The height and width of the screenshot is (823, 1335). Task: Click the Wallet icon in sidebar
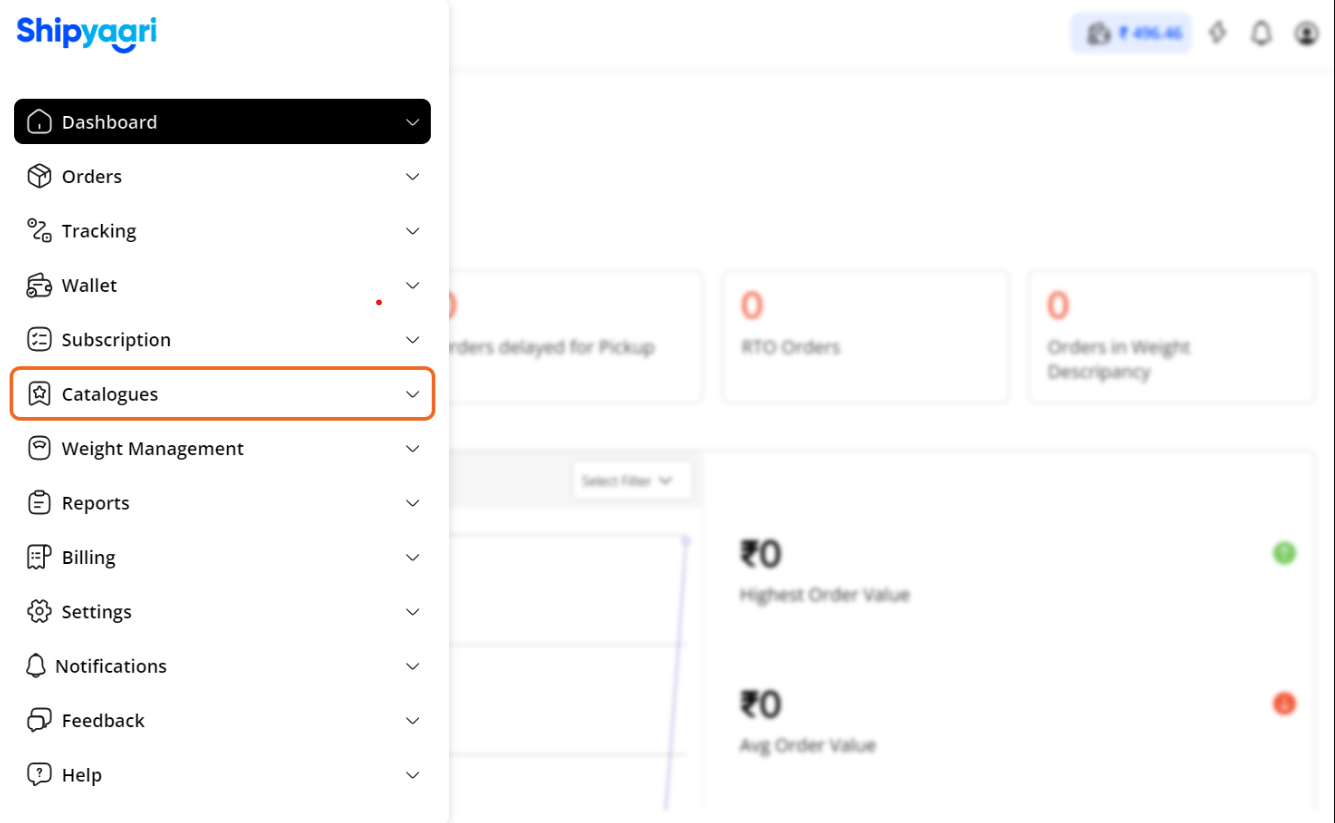(39, 285)
